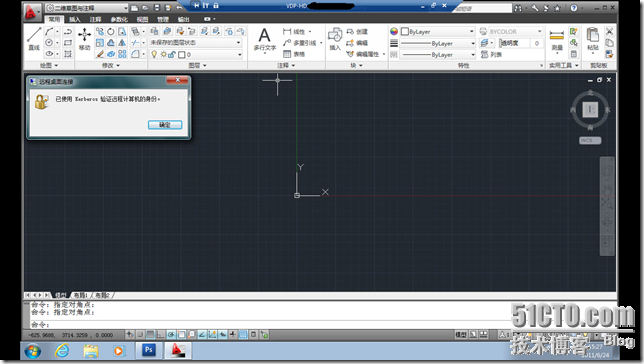Click OK (确定) in Remote Desktop dialog

[165, 124]
